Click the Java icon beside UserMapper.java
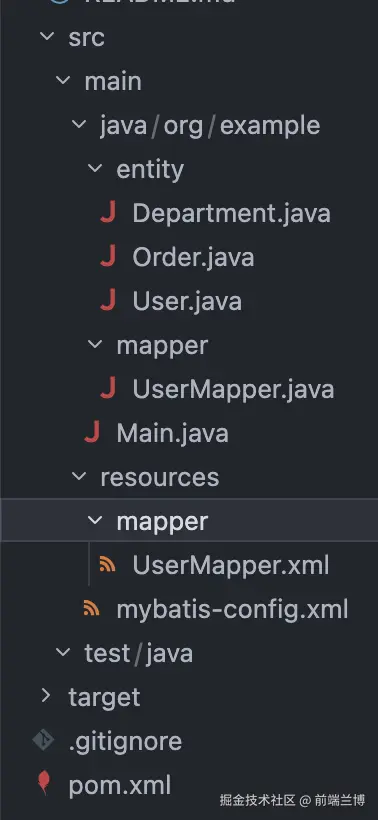This screenshot has height=820, width=378. (x=108, y=389)
